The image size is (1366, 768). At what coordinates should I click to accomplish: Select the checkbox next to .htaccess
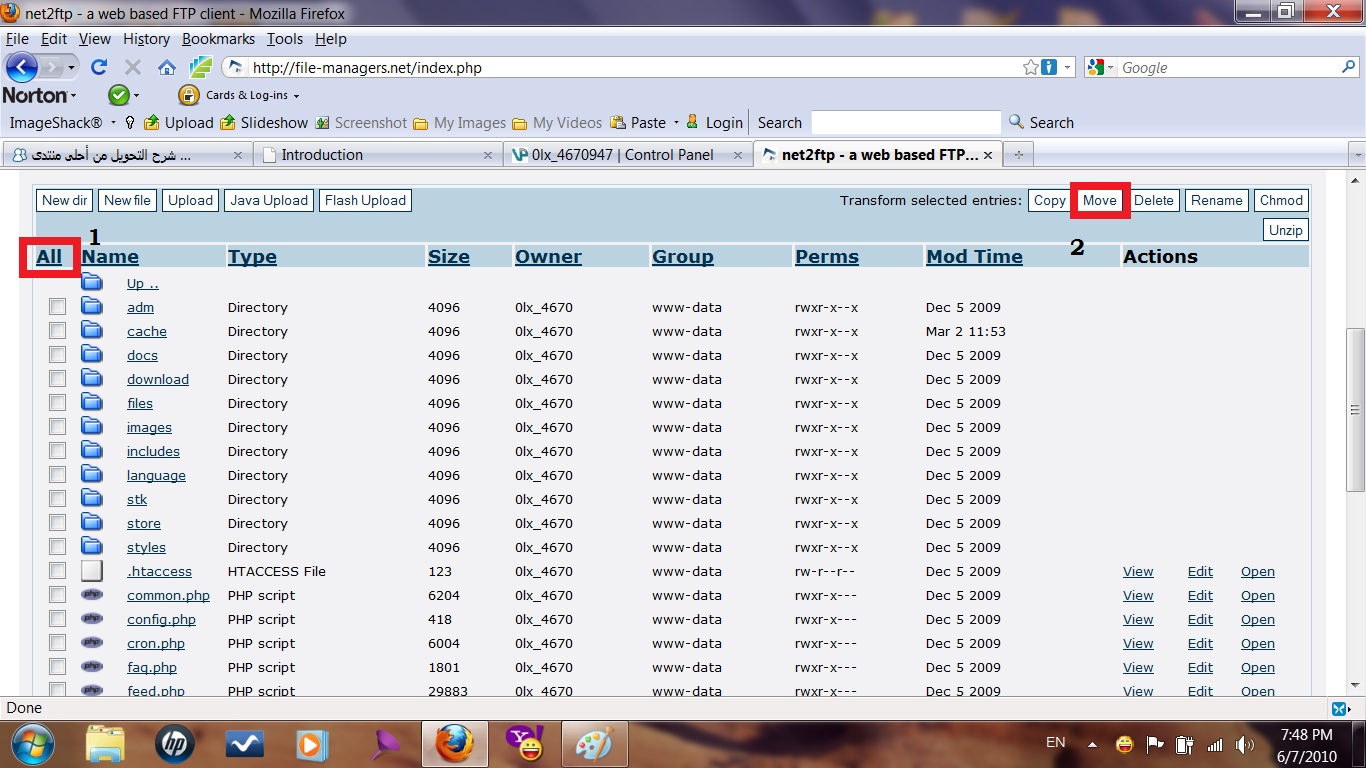pyautogui.click(x=58, y=571)
